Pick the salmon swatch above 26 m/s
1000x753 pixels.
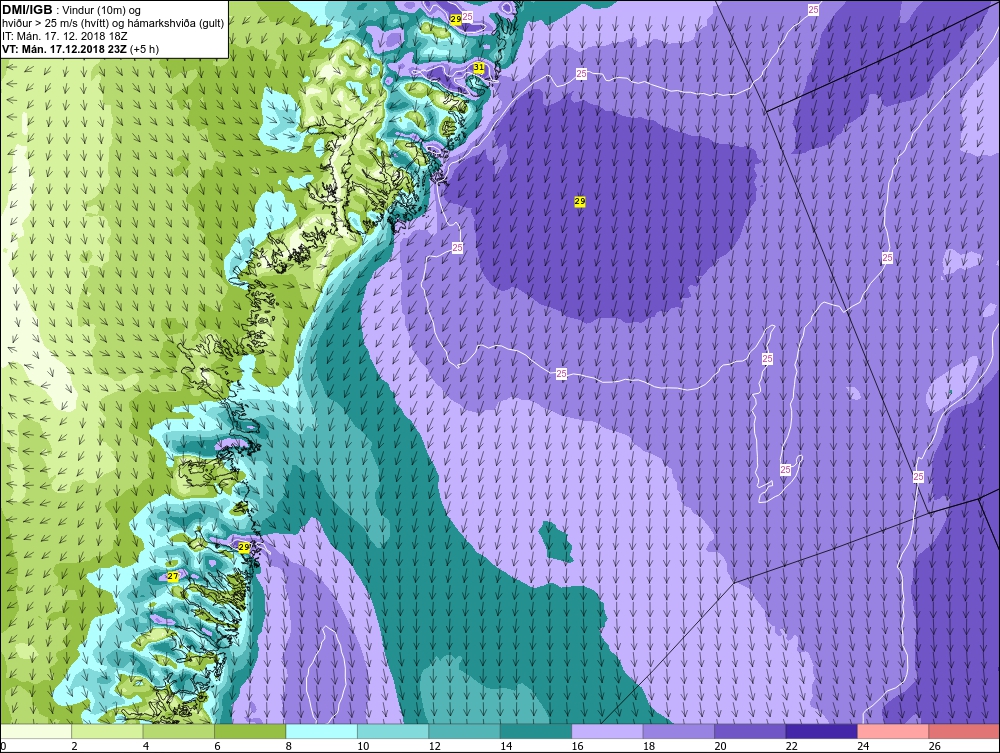click(x=964, y=731)
